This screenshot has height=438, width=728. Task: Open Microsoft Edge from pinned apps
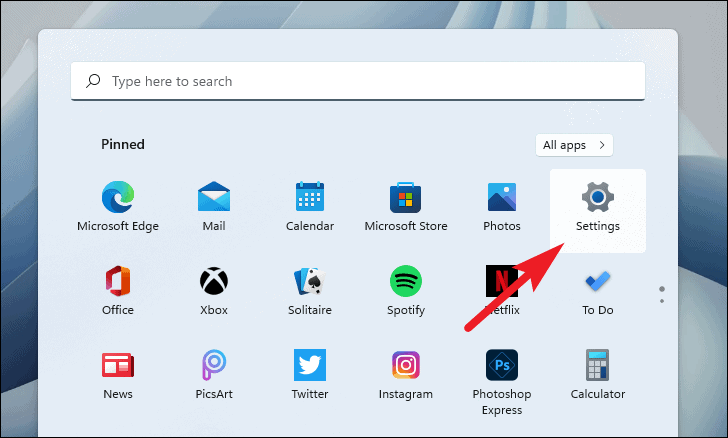(118, 207)
